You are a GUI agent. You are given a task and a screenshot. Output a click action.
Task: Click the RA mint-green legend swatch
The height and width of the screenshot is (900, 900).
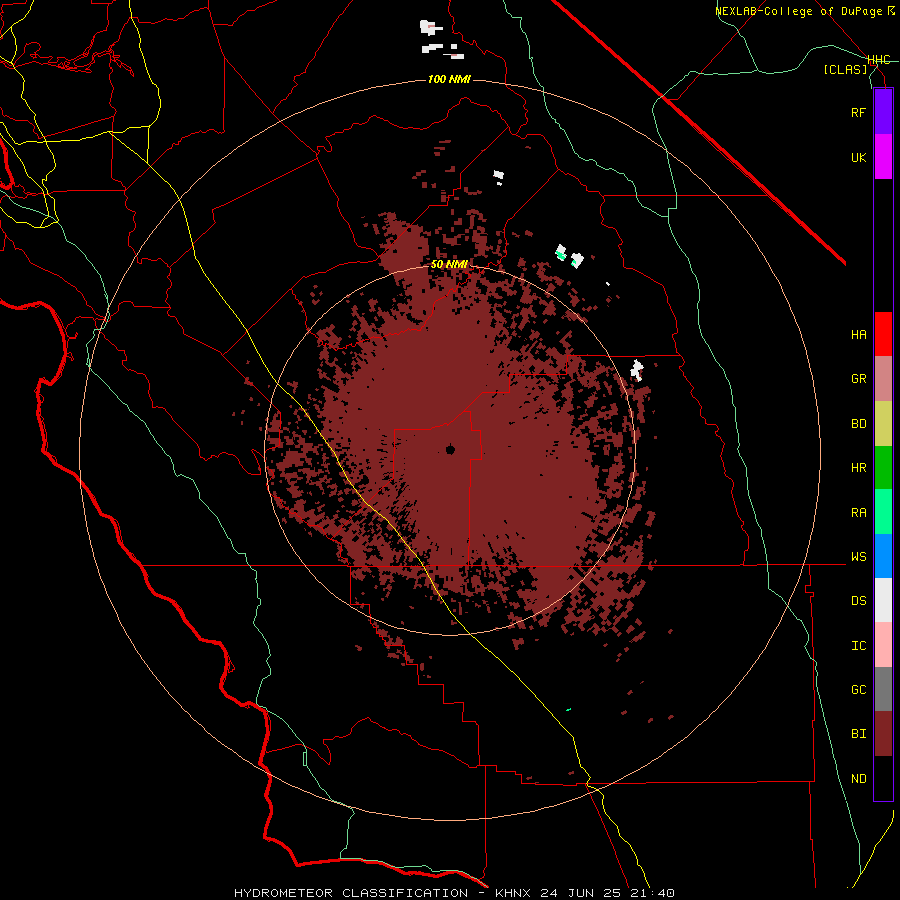(x=883, y=512)
